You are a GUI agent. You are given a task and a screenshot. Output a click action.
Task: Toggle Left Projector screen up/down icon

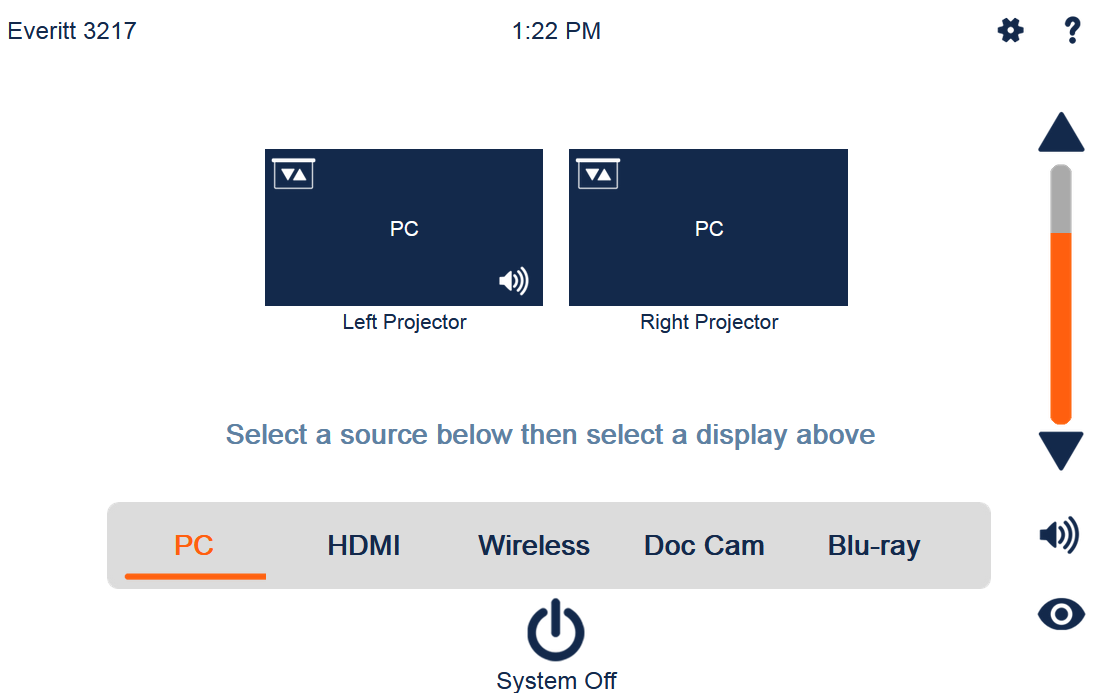(x=293, y=174)
